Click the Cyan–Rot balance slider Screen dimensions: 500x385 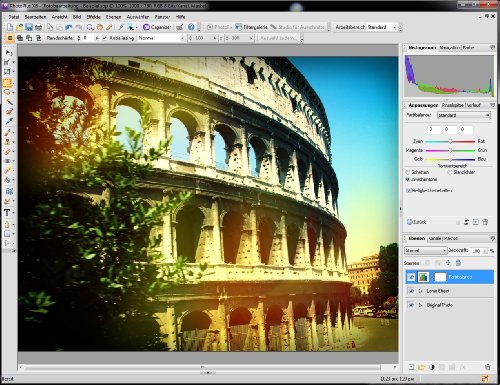(450, 141)
